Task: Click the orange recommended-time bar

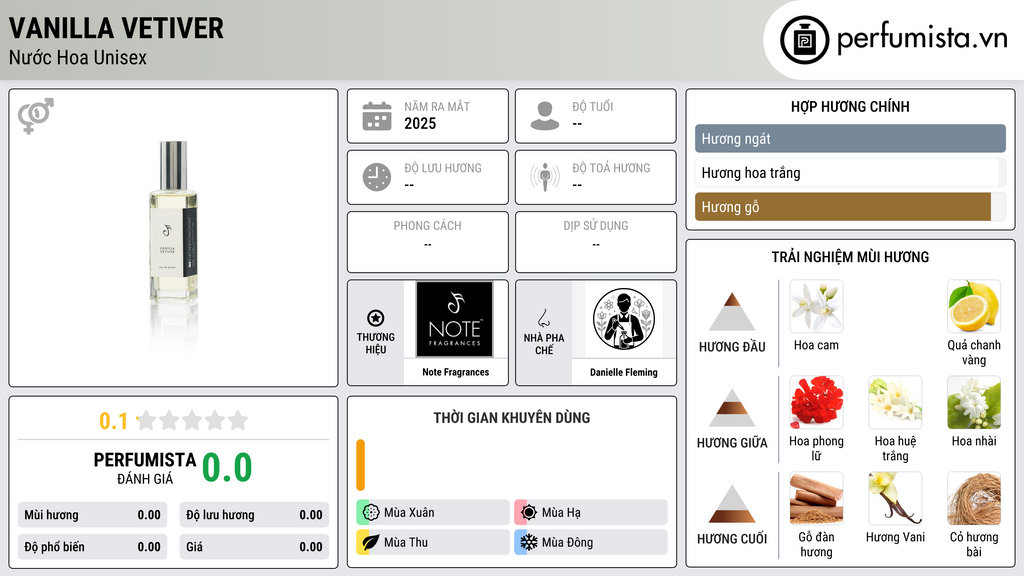Action: [x=360, y=465]
